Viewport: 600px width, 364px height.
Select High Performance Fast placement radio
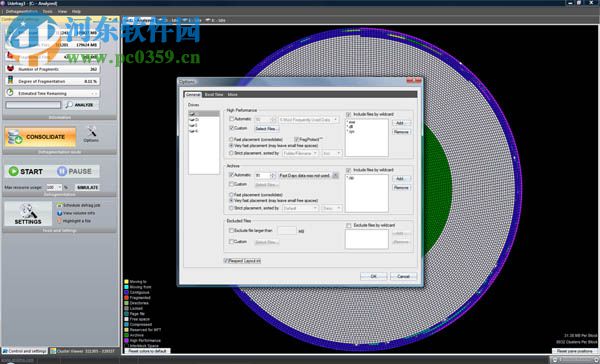pyautogui.click(x=231, y=139)
